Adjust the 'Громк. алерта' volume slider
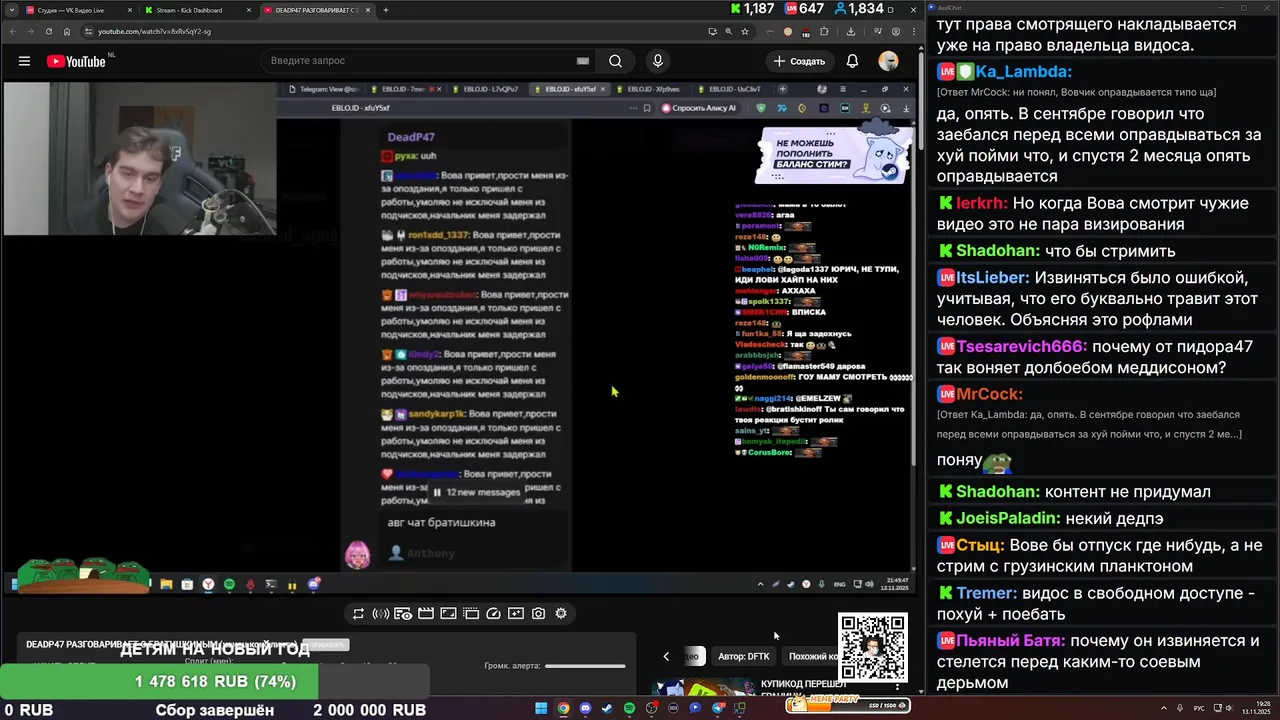 click(585, 666)
